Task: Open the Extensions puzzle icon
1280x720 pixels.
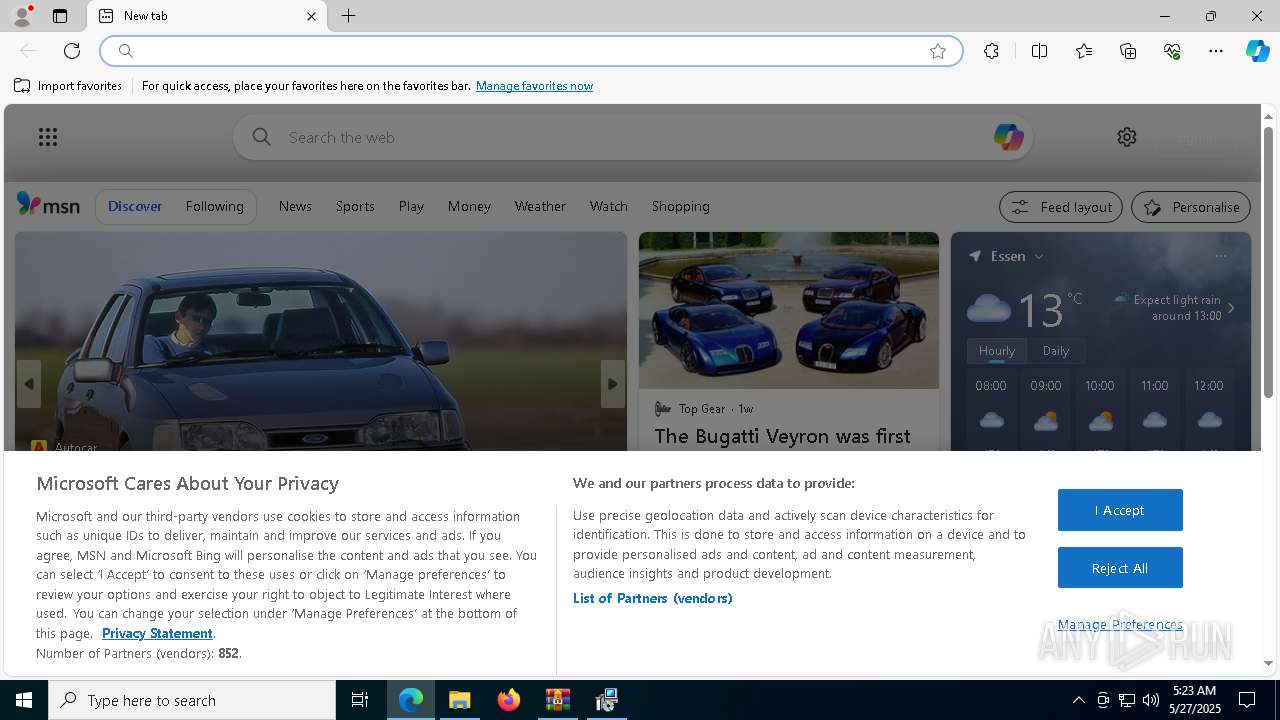Action: (x=991, y=51)
